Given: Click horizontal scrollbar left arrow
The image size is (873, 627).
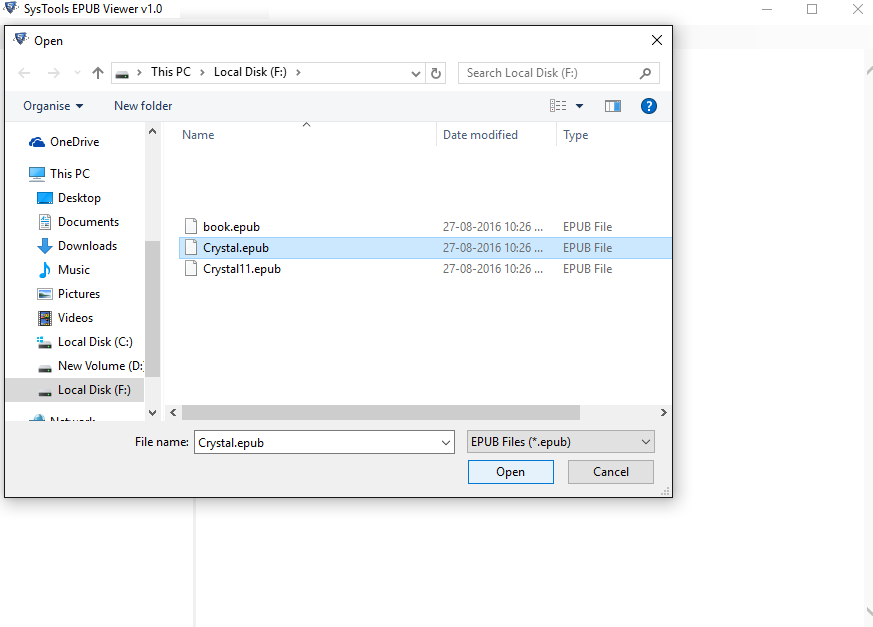Looking at the screenshot, I should (x=173, y=413).
